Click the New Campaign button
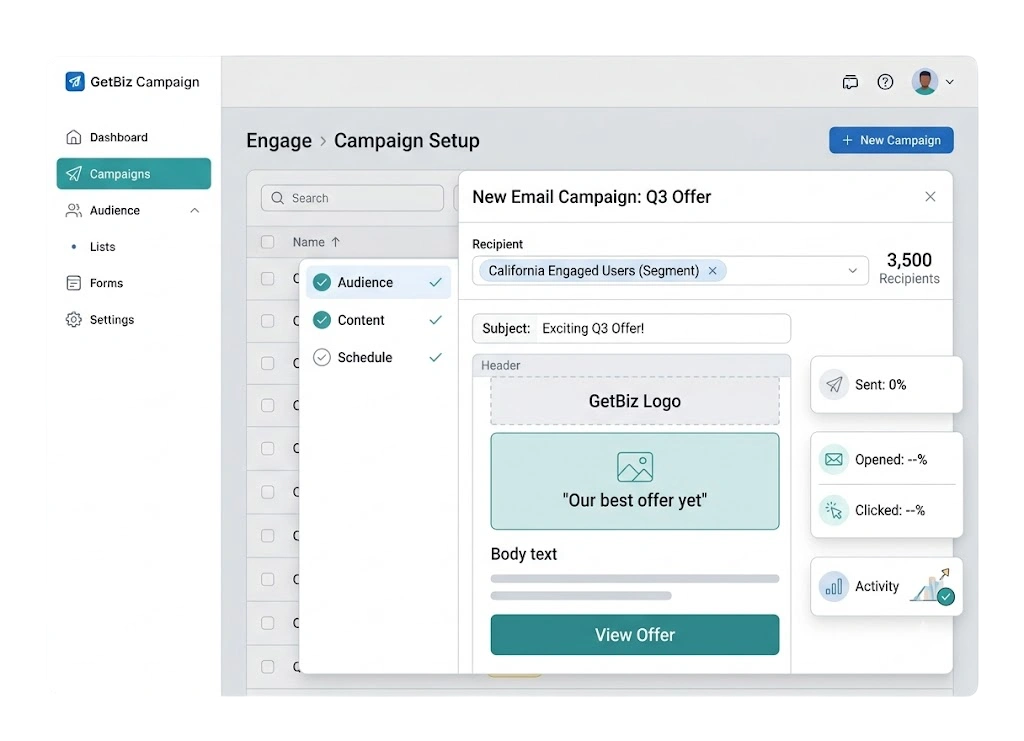This screenshot has width=1024, height=741. pos(891,140)
